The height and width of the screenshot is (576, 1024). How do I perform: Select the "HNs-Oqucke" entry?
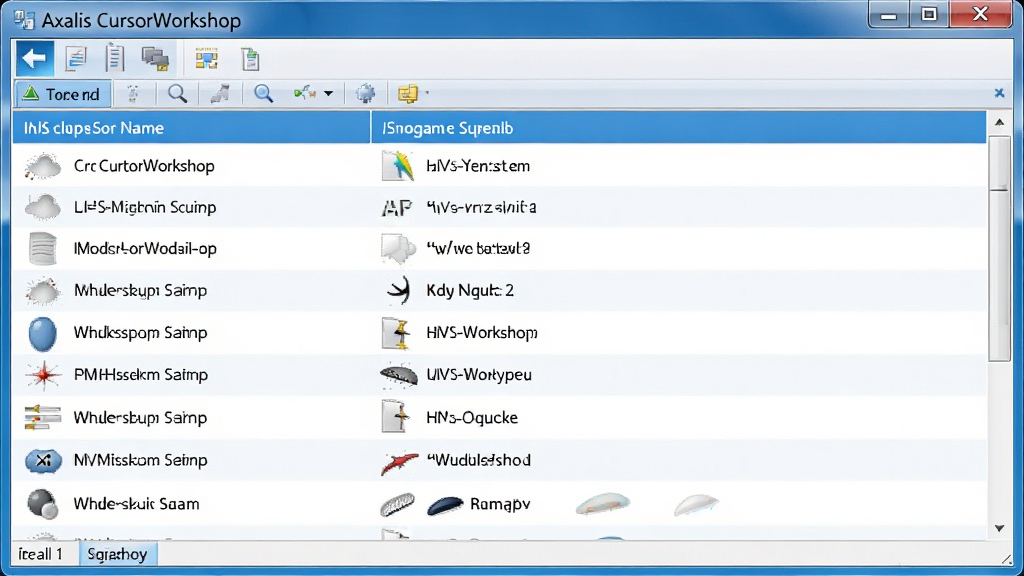click(x=472, y=418)
